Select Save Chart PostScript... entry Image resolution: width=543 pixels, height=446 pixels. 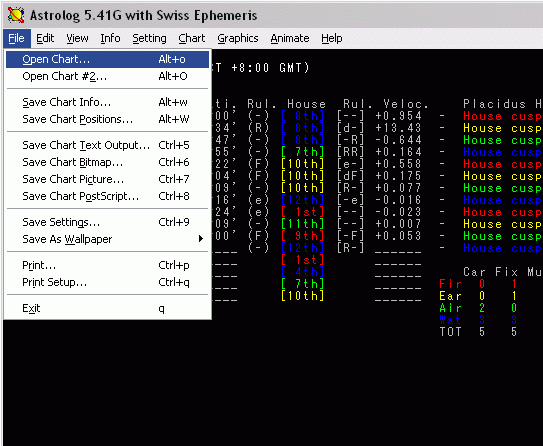pos(107,196)
